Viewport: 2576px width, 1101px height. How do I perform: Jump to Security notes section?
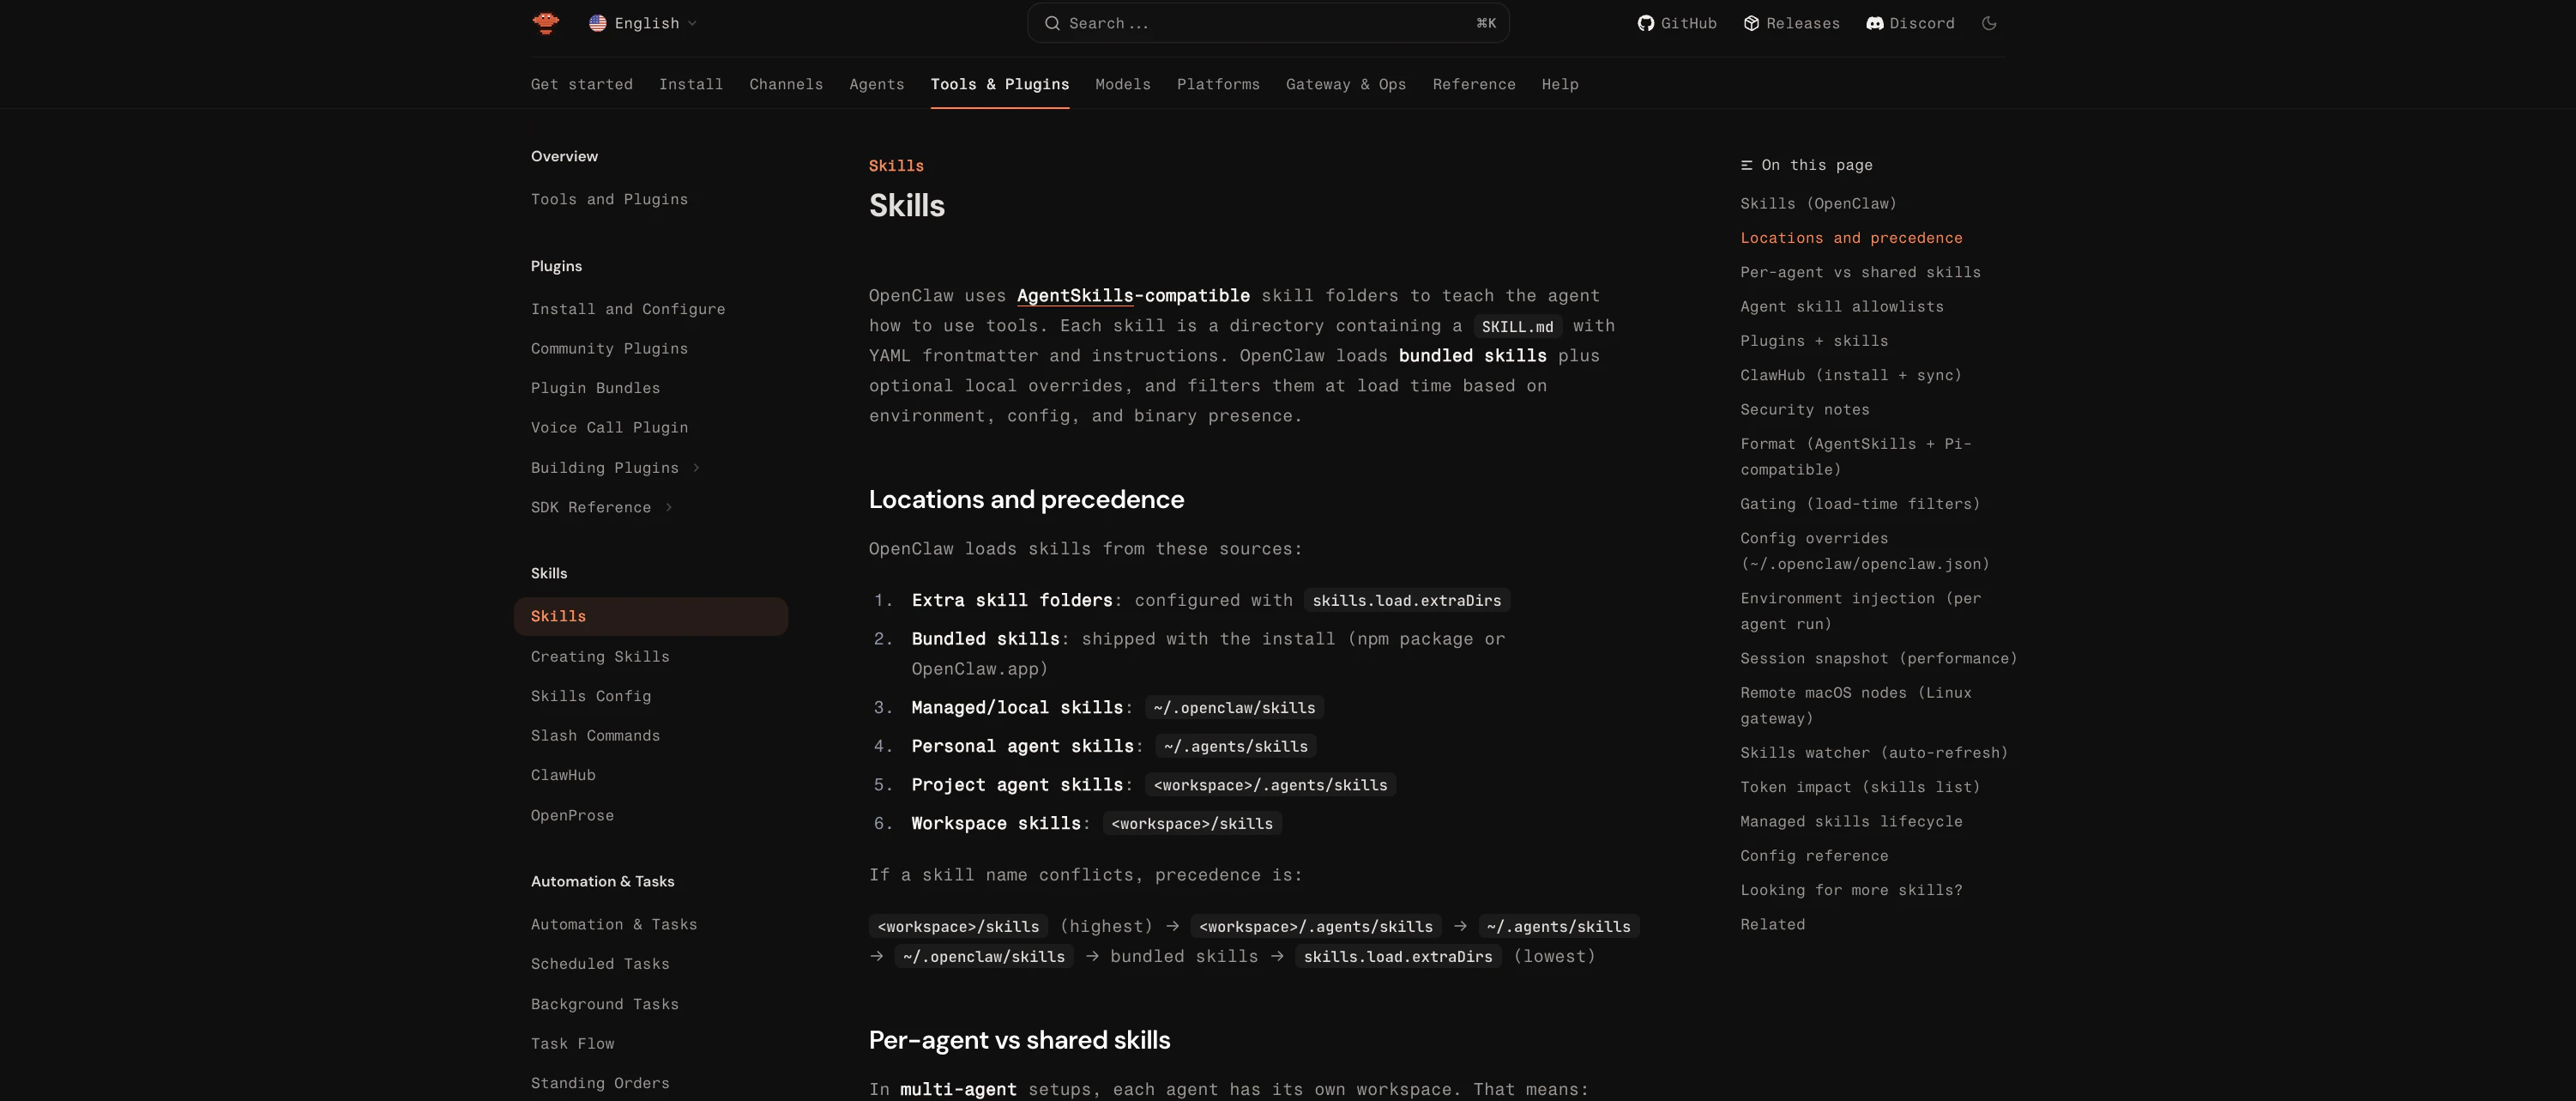pos(1805,409)
